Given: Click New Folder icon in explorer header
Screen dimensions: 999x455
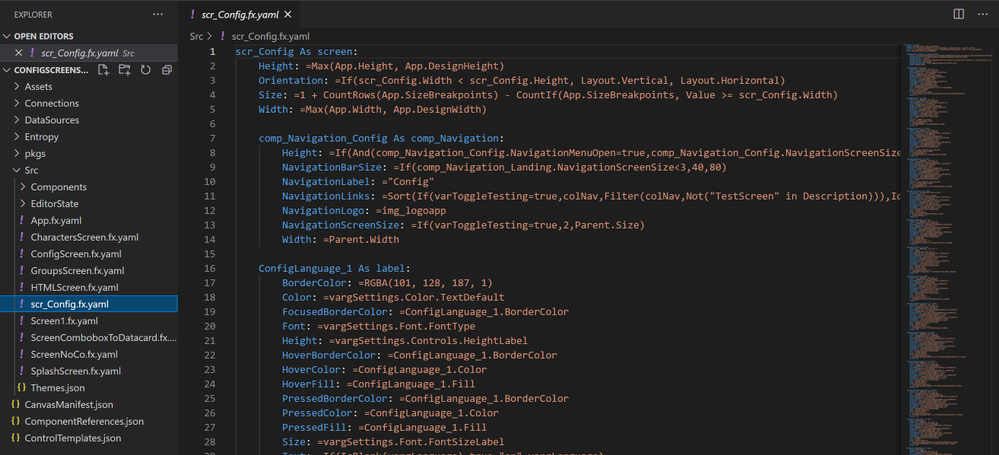Looking at the screenshot, I should pos(124,69).
